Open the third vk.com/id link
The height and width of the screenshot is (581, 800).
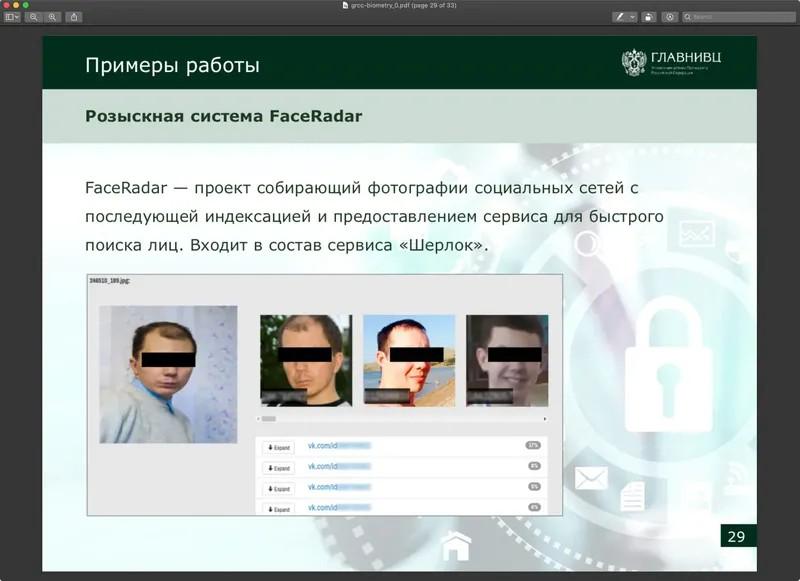(339, 487)
